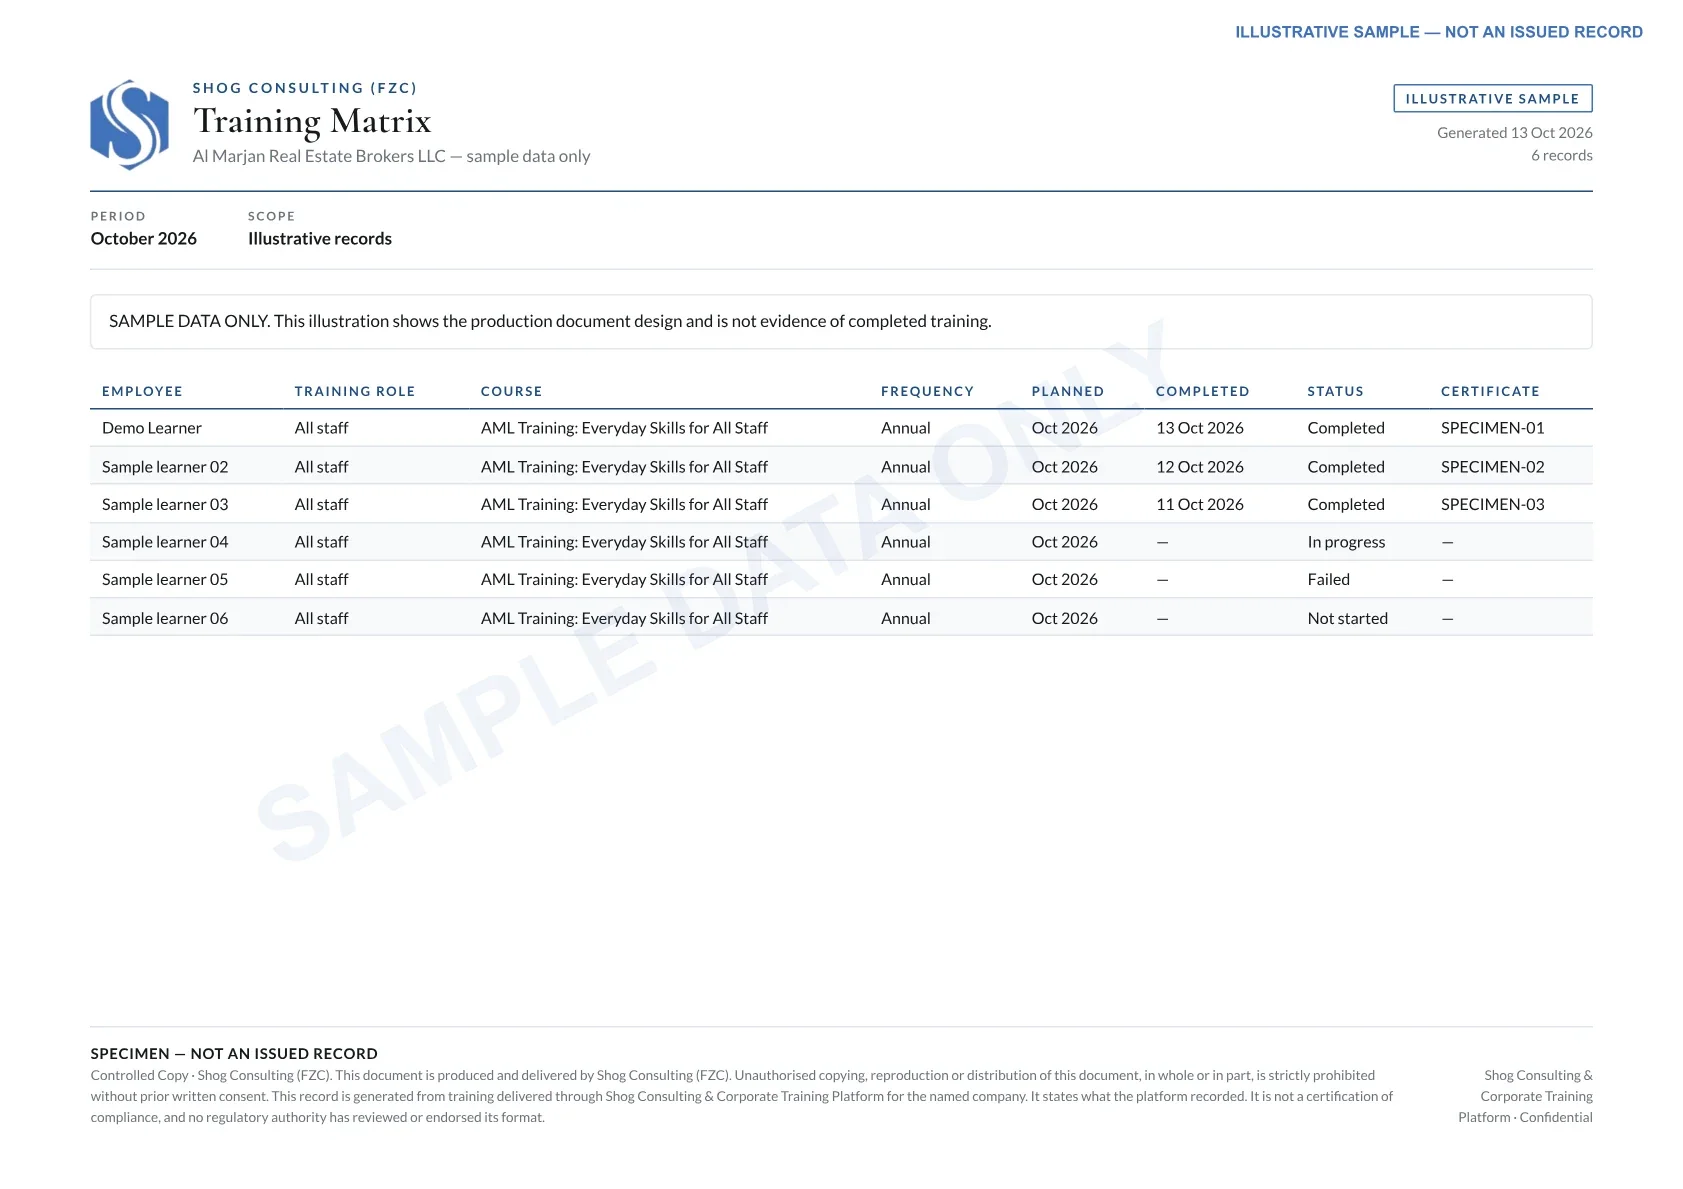The height and width of the screenshot is (1189, 1683).
Task: Click the TRAINING ROLE column header
Action: click(x=355, y=391)
